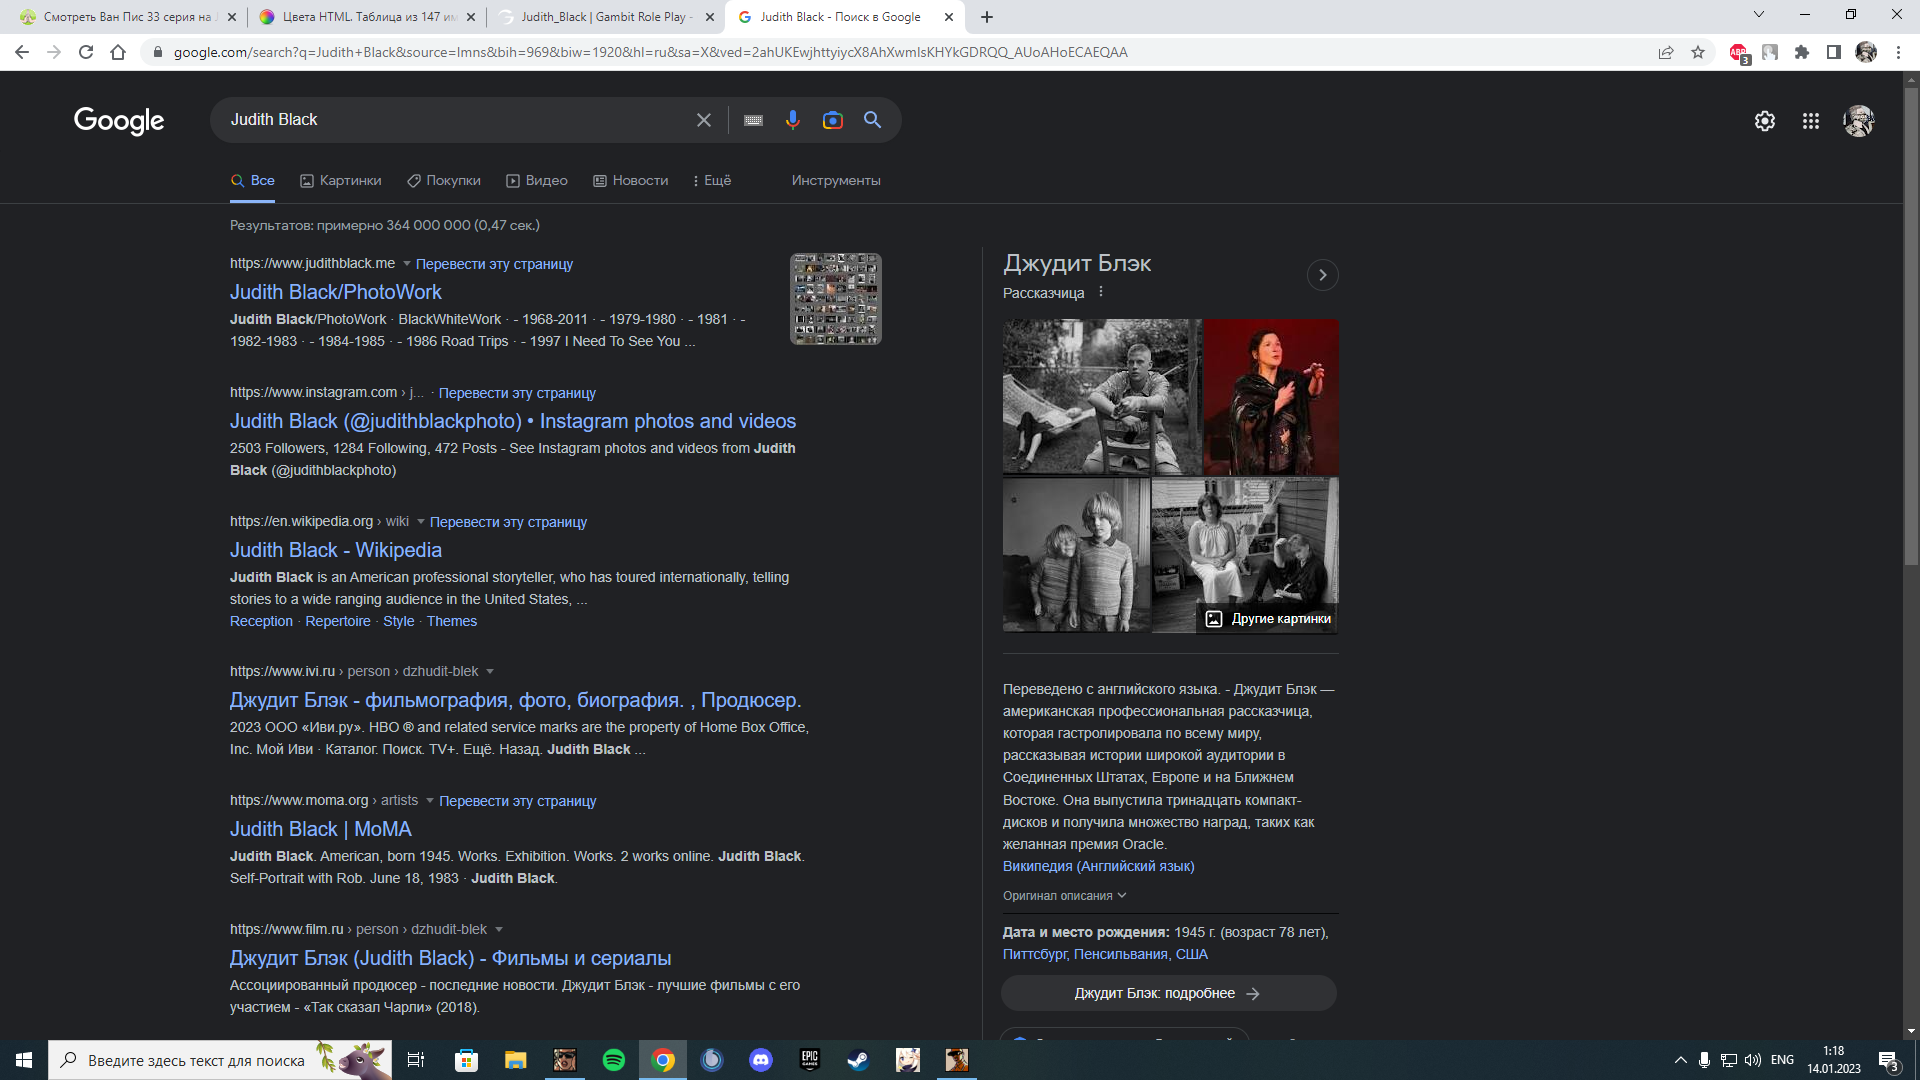Expand dropdown arrow next to judithblack.me URL

[407, 264]
